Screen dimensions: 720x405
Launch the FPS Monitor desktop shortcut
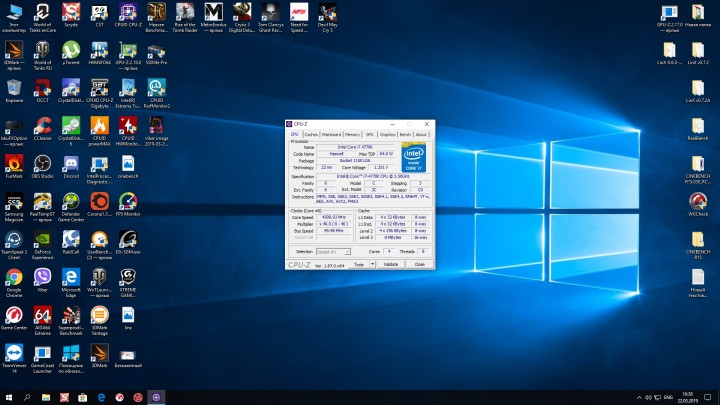pyautogui.click(x=128, y=205)
